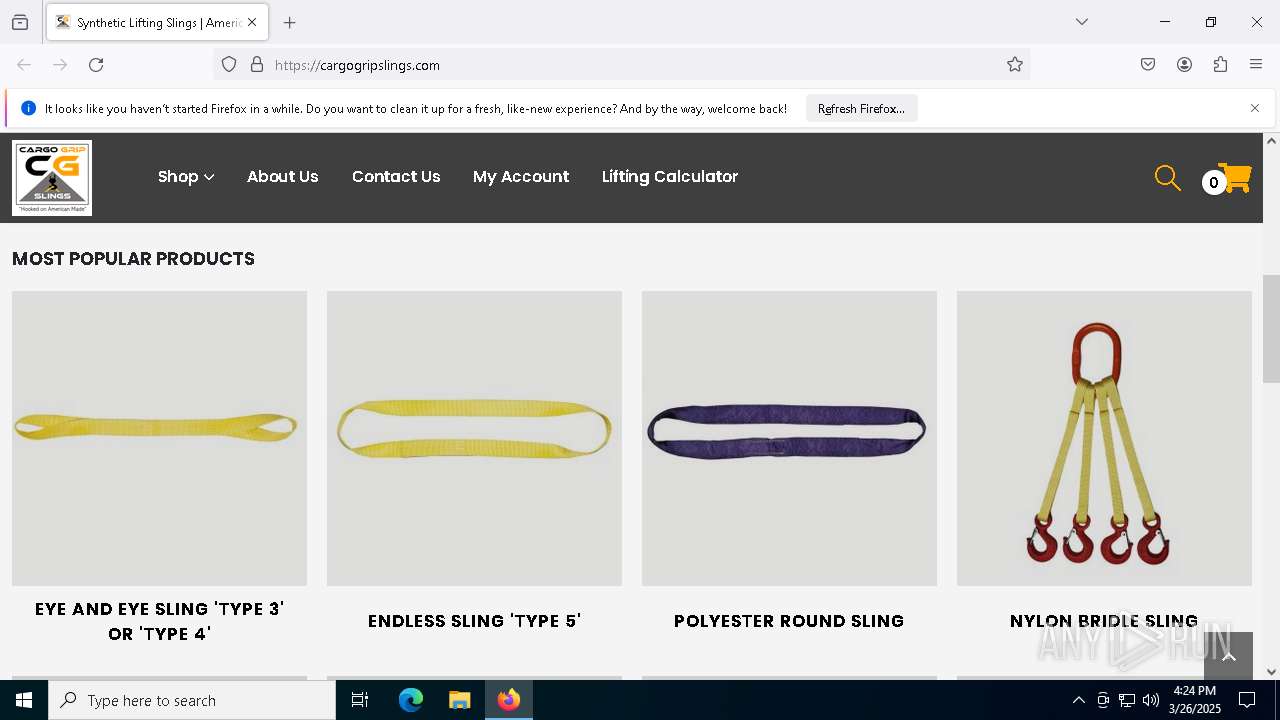
Task: Open the List all tabs chevron
Action: (1081, 22)
